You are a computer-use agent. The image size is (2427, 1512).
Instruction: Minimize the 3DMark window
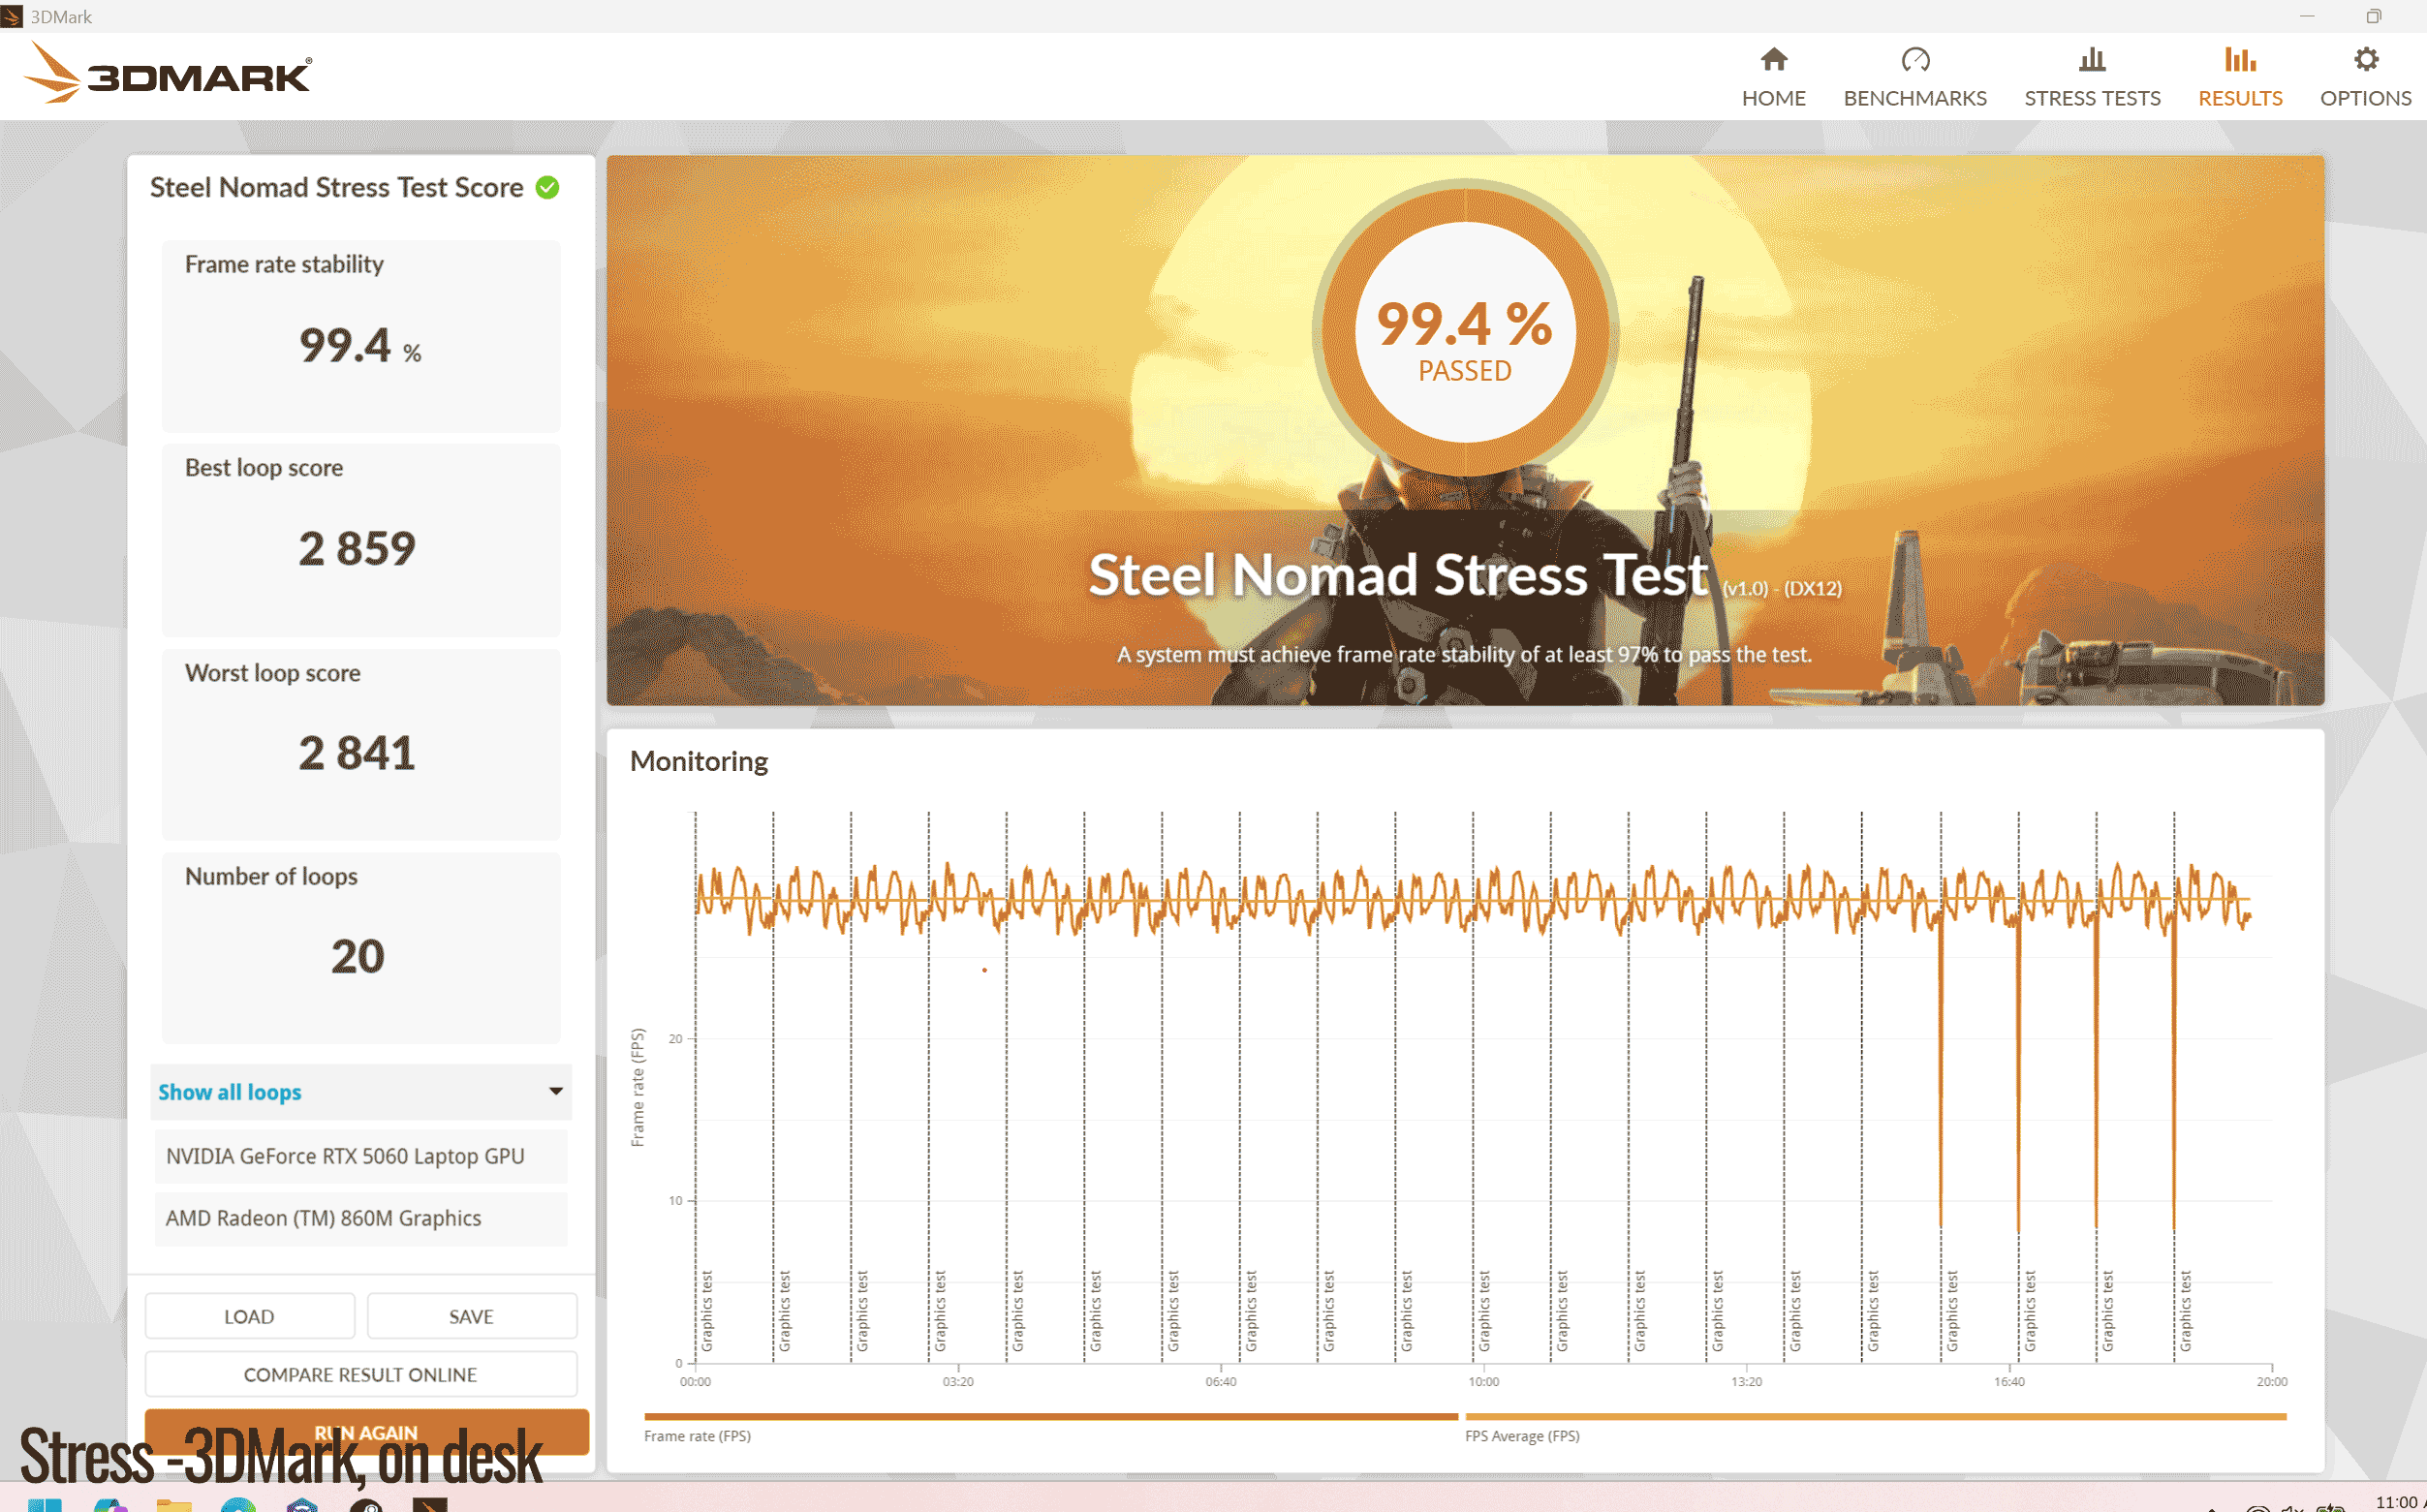click(2307, 16)
